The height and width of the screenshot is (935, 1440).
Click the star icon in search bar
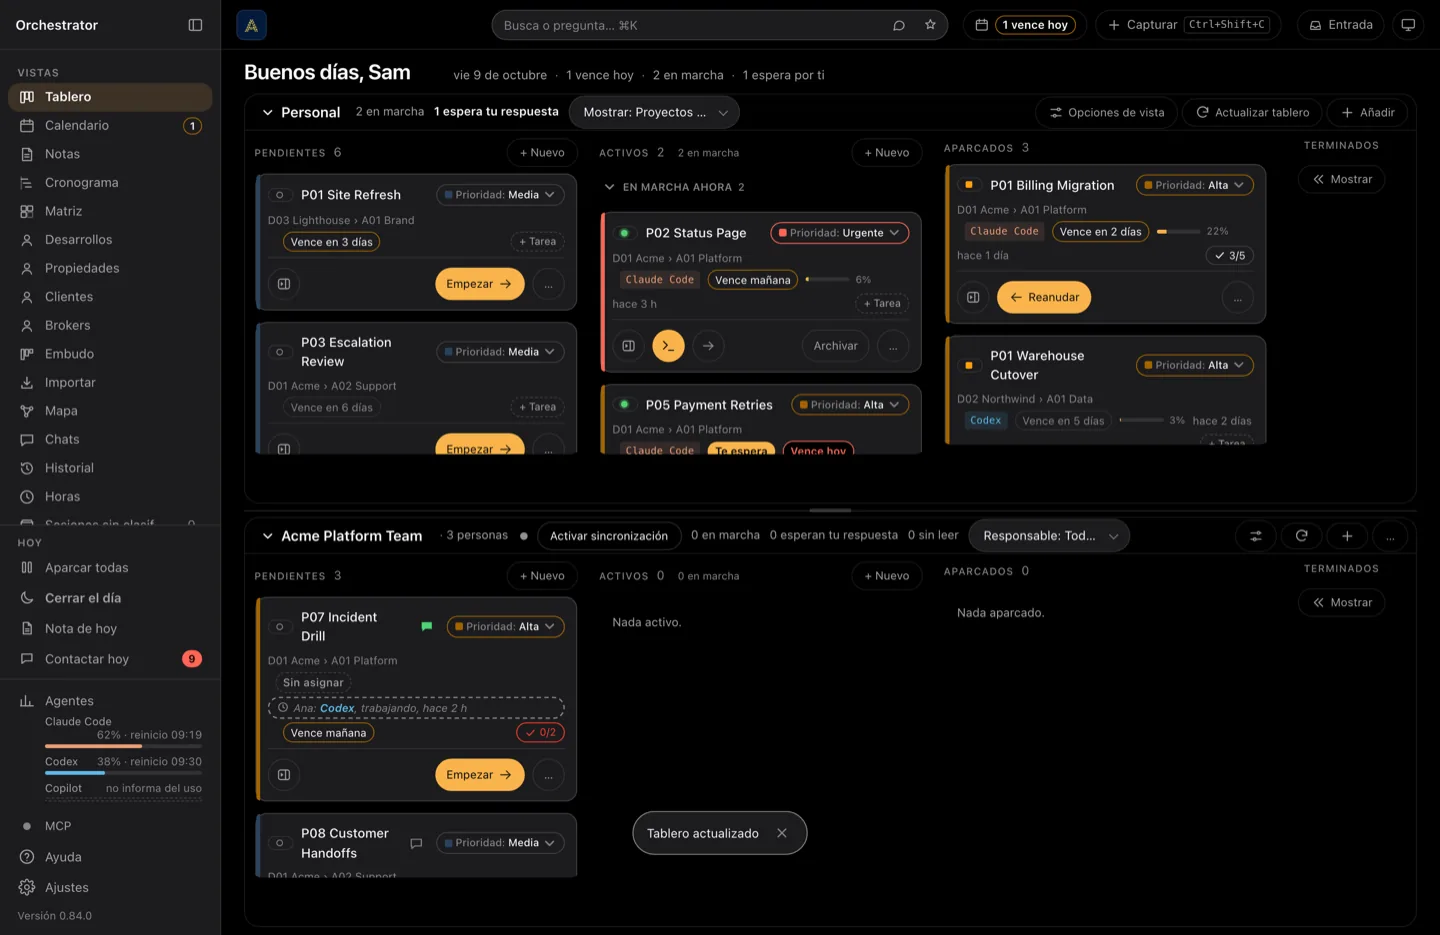(x=930, y=25)
